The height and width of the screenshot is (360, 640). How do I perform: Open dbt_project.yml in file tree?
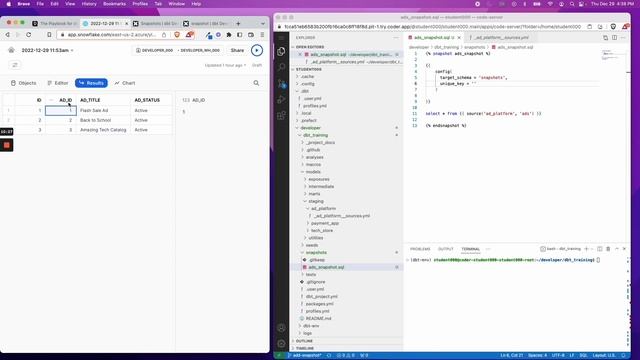point(321,297)
